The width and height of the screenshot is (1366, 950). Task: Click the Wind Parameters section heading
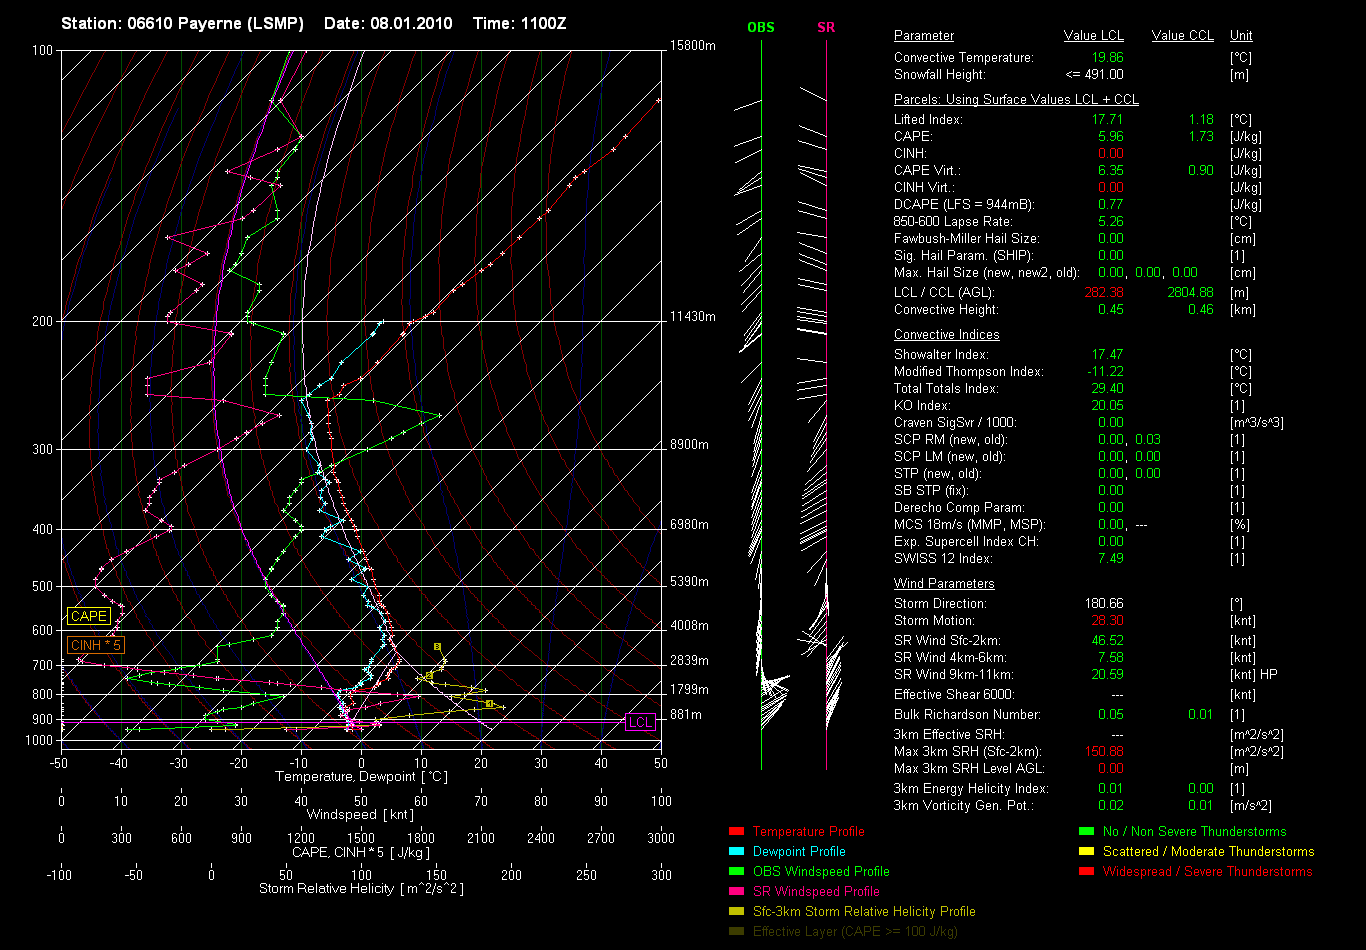click(944, 584)
